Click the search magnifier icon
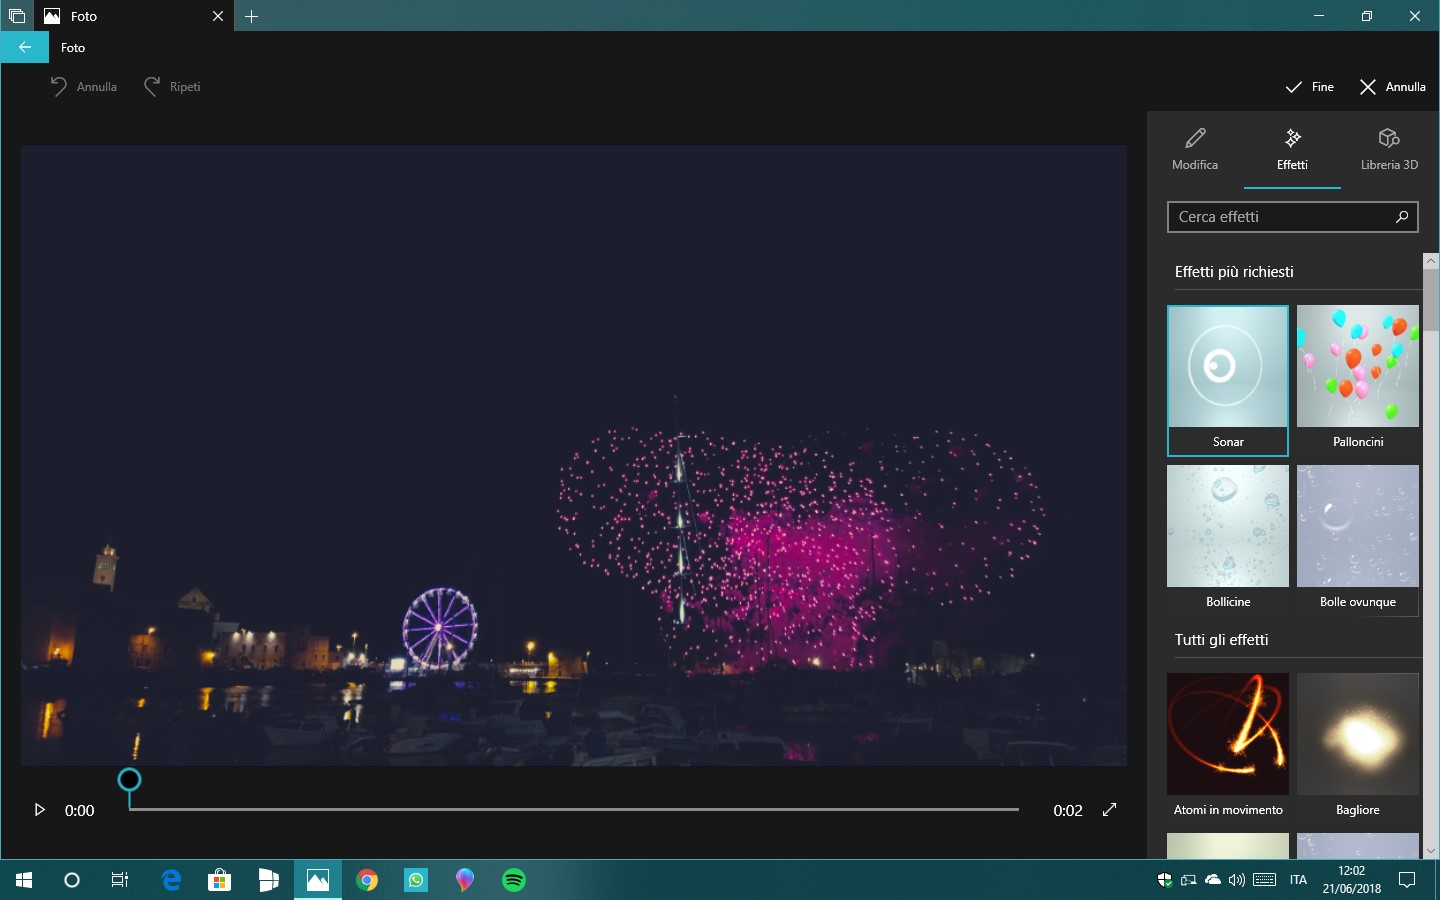 point(1402,217)
